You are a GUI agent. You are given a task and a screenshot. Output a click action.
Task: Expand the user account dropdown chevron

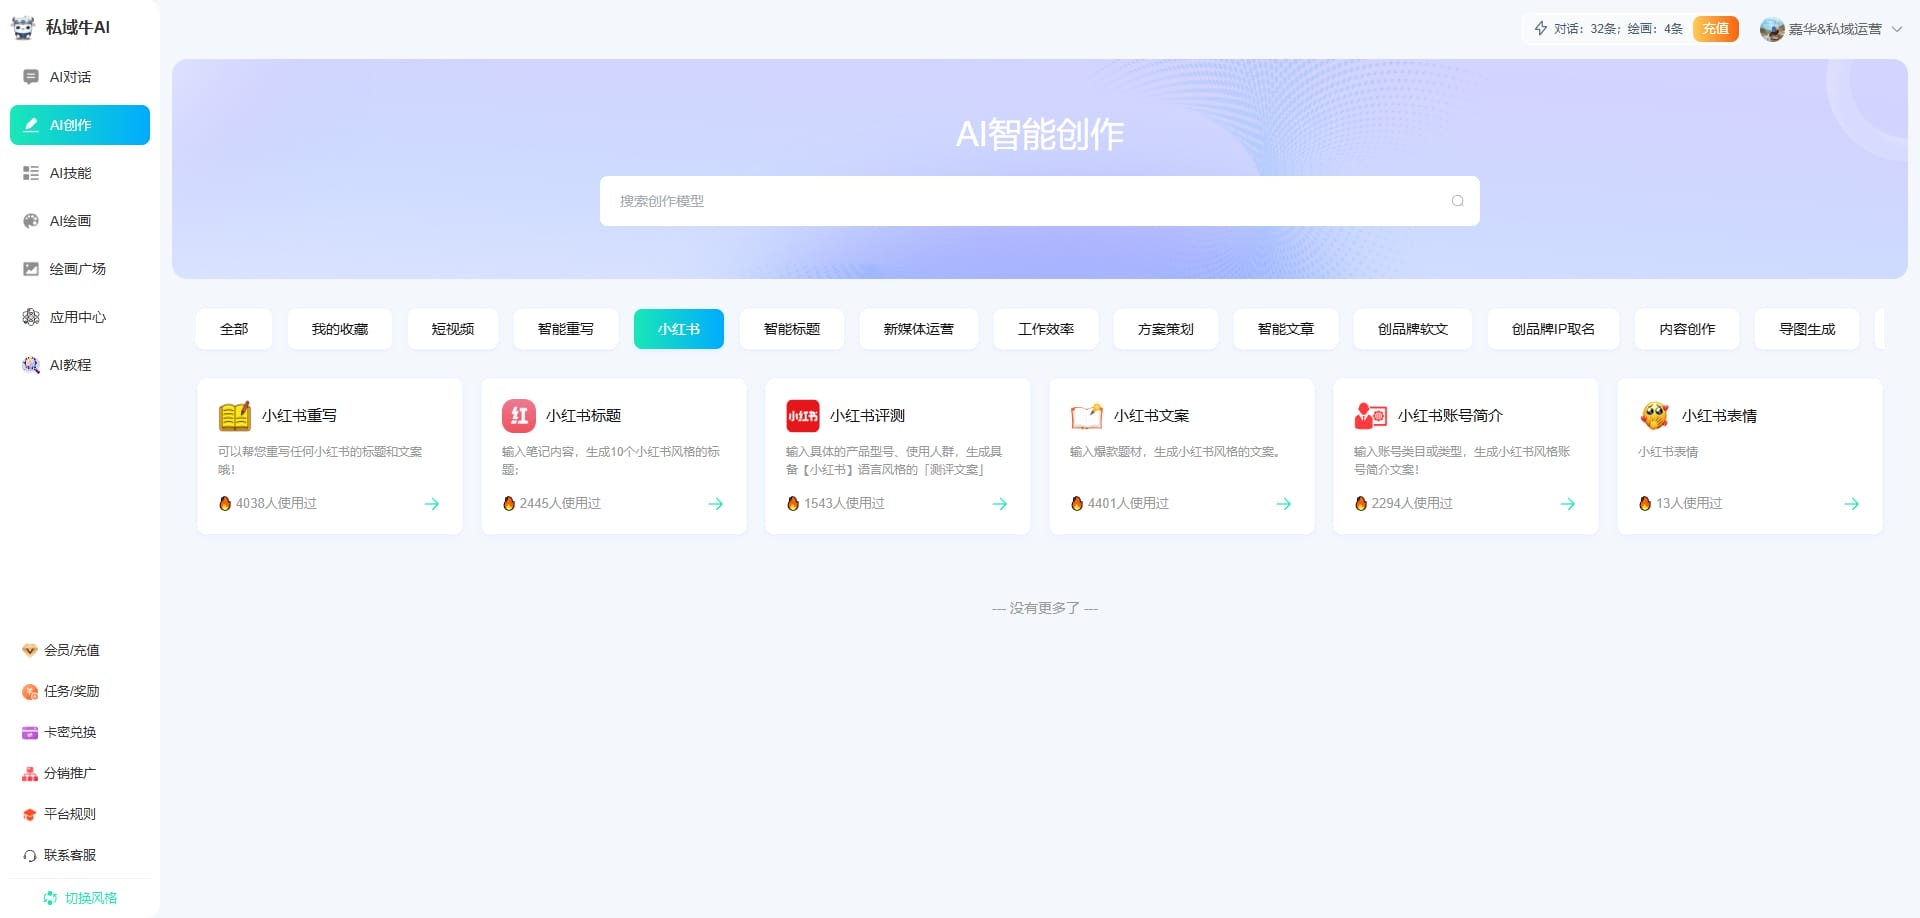(1897, 29)
